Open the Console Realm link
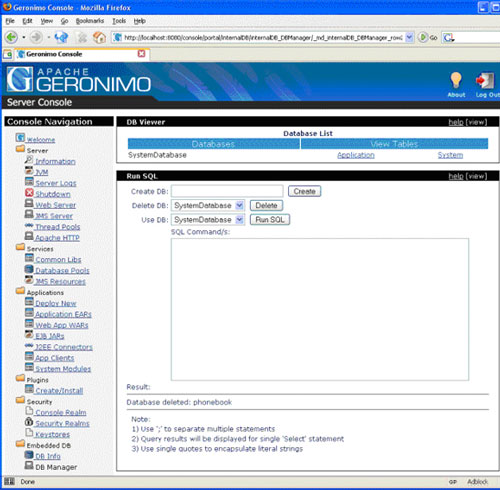The width and height of the screenshot is (500, 490). (x=61, y=412)
